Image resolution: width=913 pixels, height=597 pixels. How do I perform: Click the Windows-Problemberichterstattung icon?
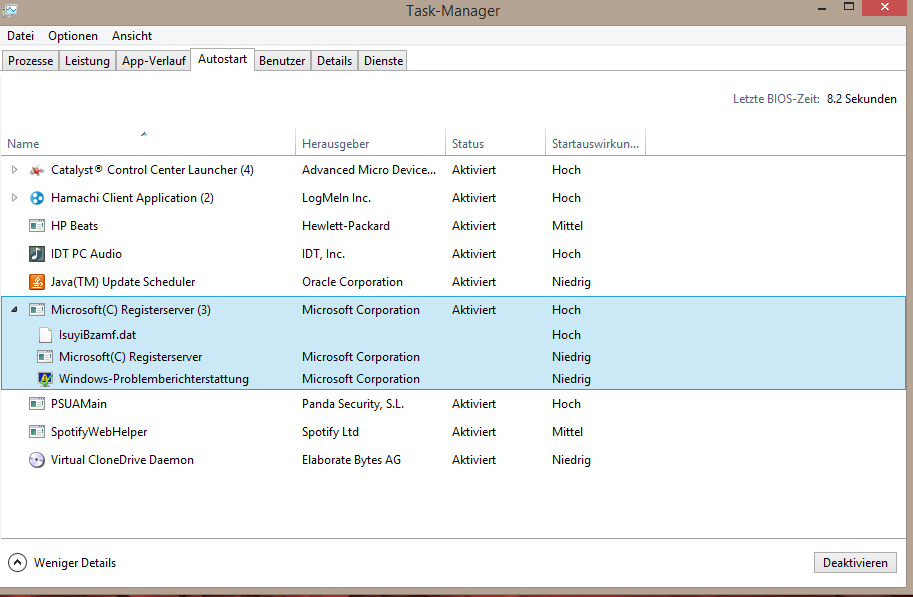coord(45,379)
